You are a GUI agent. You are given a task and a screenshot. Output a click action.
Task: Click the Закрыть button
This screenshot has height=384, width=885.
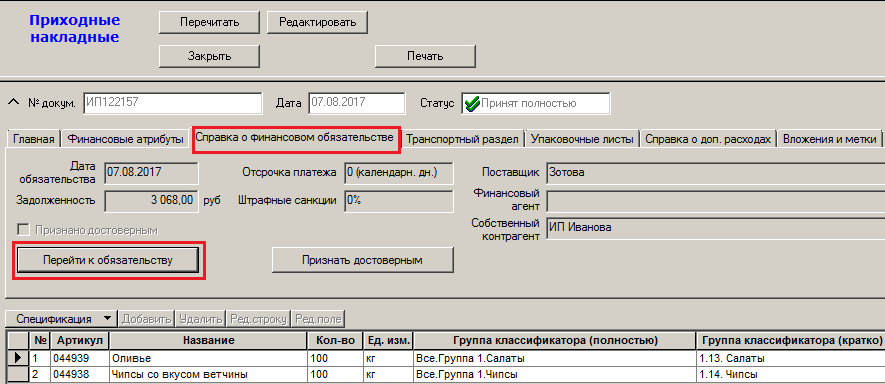209,56
